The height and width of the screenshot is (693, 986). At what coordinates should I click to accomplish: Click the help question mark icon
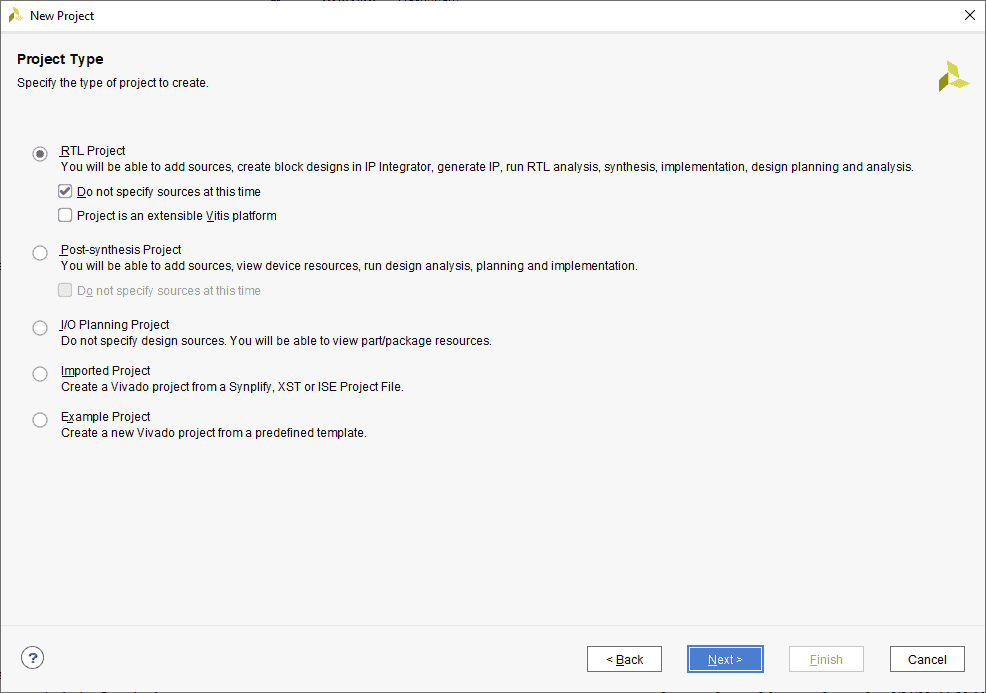[33, 658]
